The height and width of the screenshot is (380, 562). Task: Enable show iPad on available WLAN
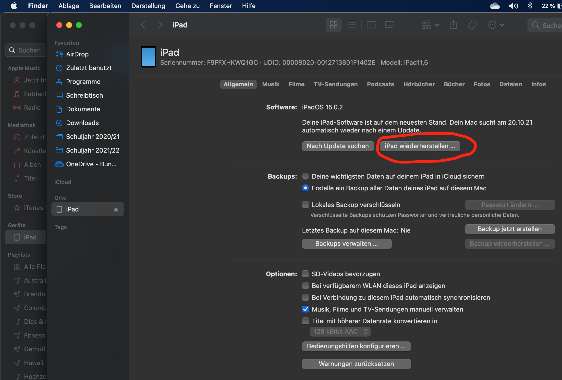305,286
